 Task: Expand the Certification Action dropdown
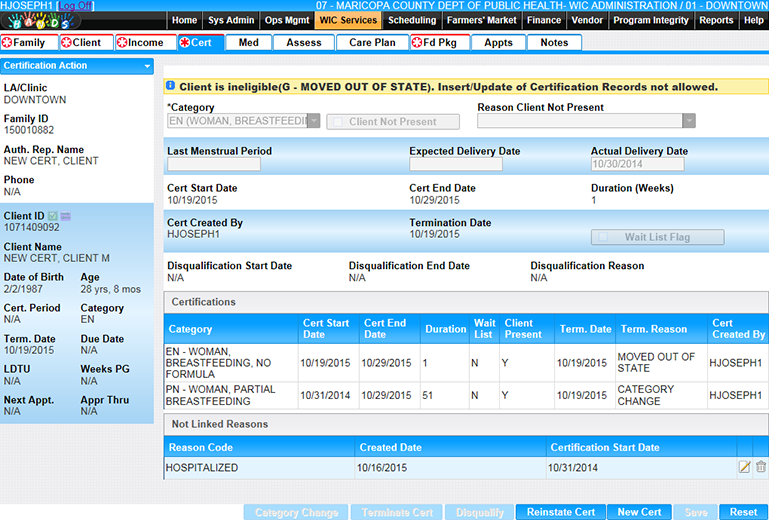coord(148,66)
